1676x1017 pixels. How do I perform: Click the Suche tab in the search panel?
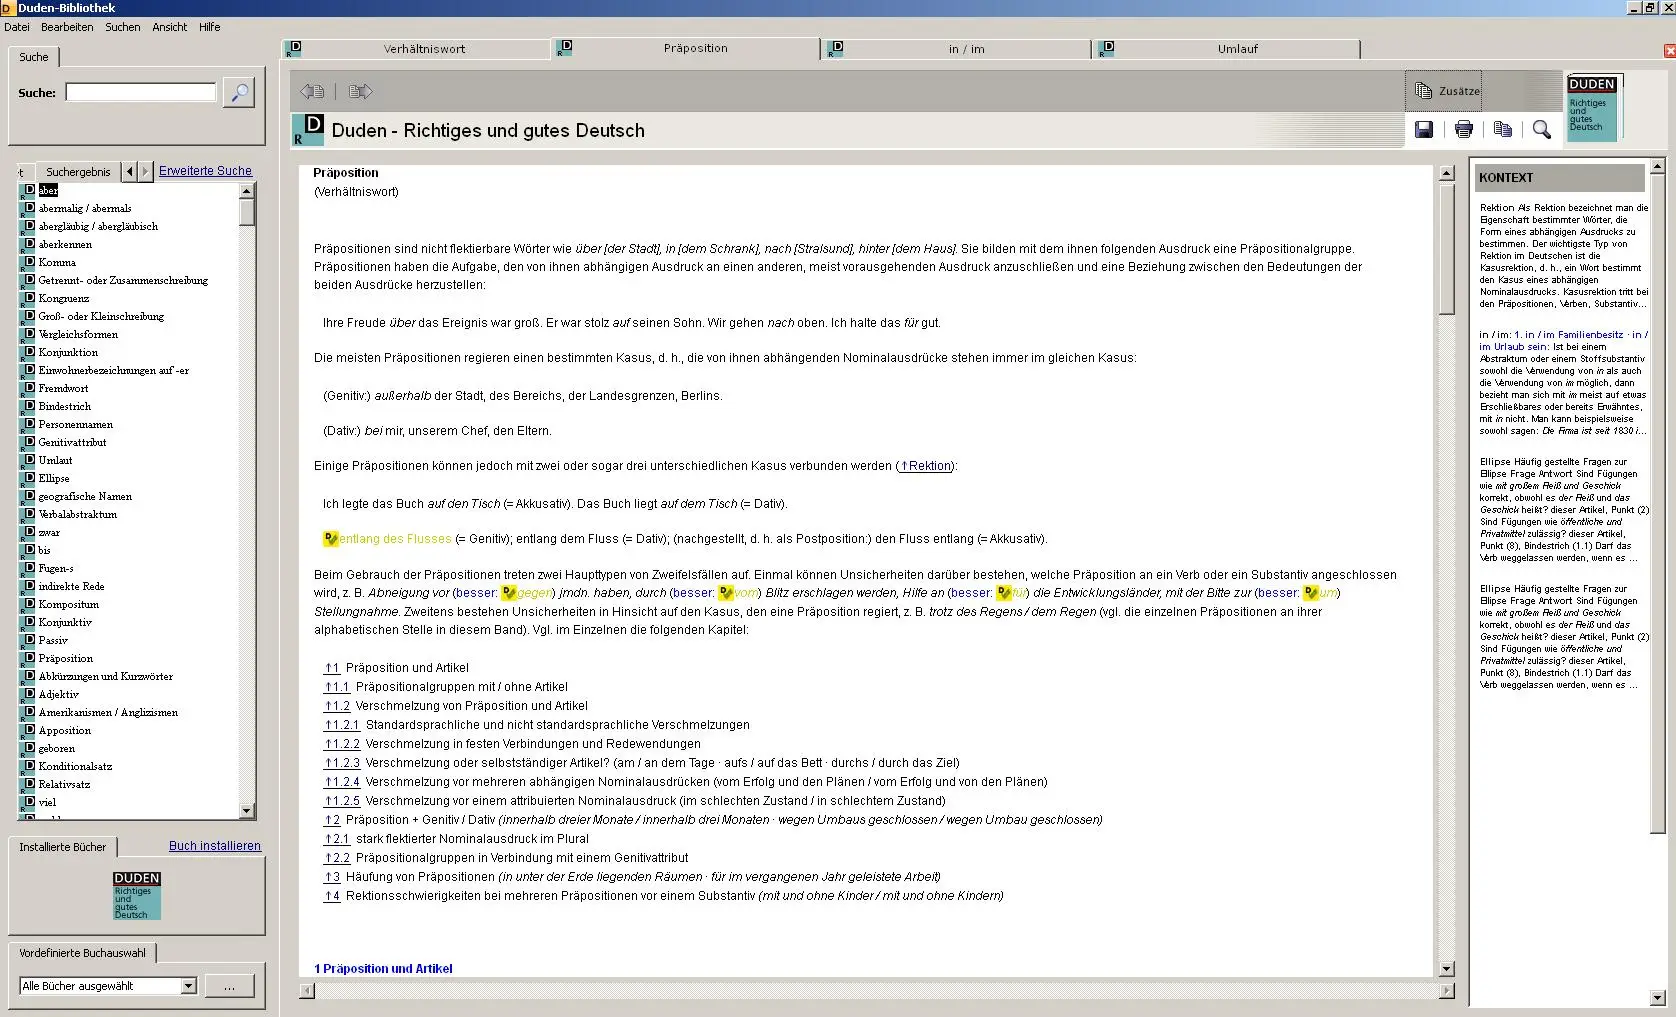tap(34, 57)
